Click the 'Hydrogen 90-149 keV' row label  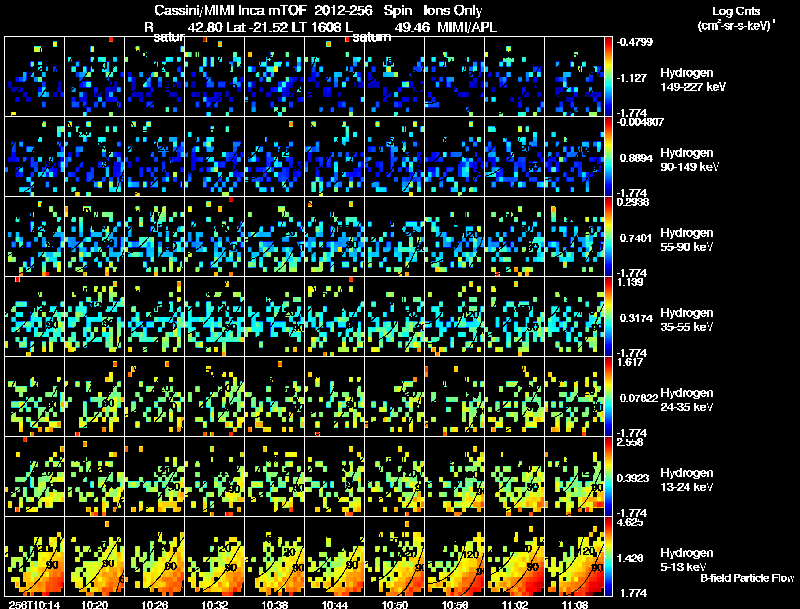tap(689, 160)
